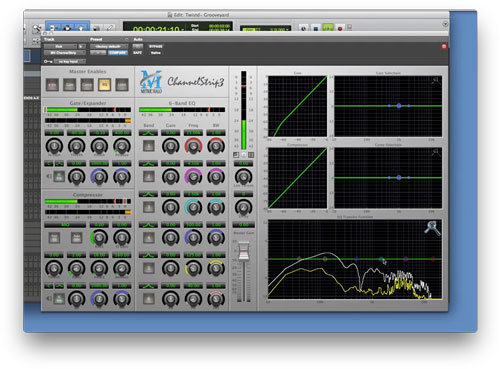Select center node on Comp Sidechain graph

coord(399,178)
